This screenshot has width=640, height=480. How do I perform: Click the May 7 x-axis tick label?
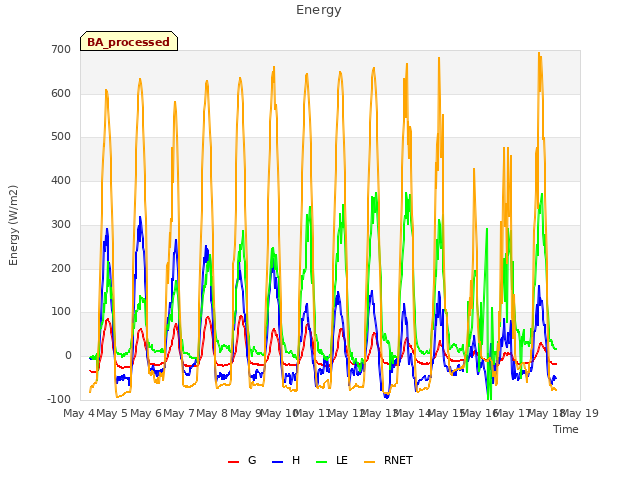pos(179,413)
